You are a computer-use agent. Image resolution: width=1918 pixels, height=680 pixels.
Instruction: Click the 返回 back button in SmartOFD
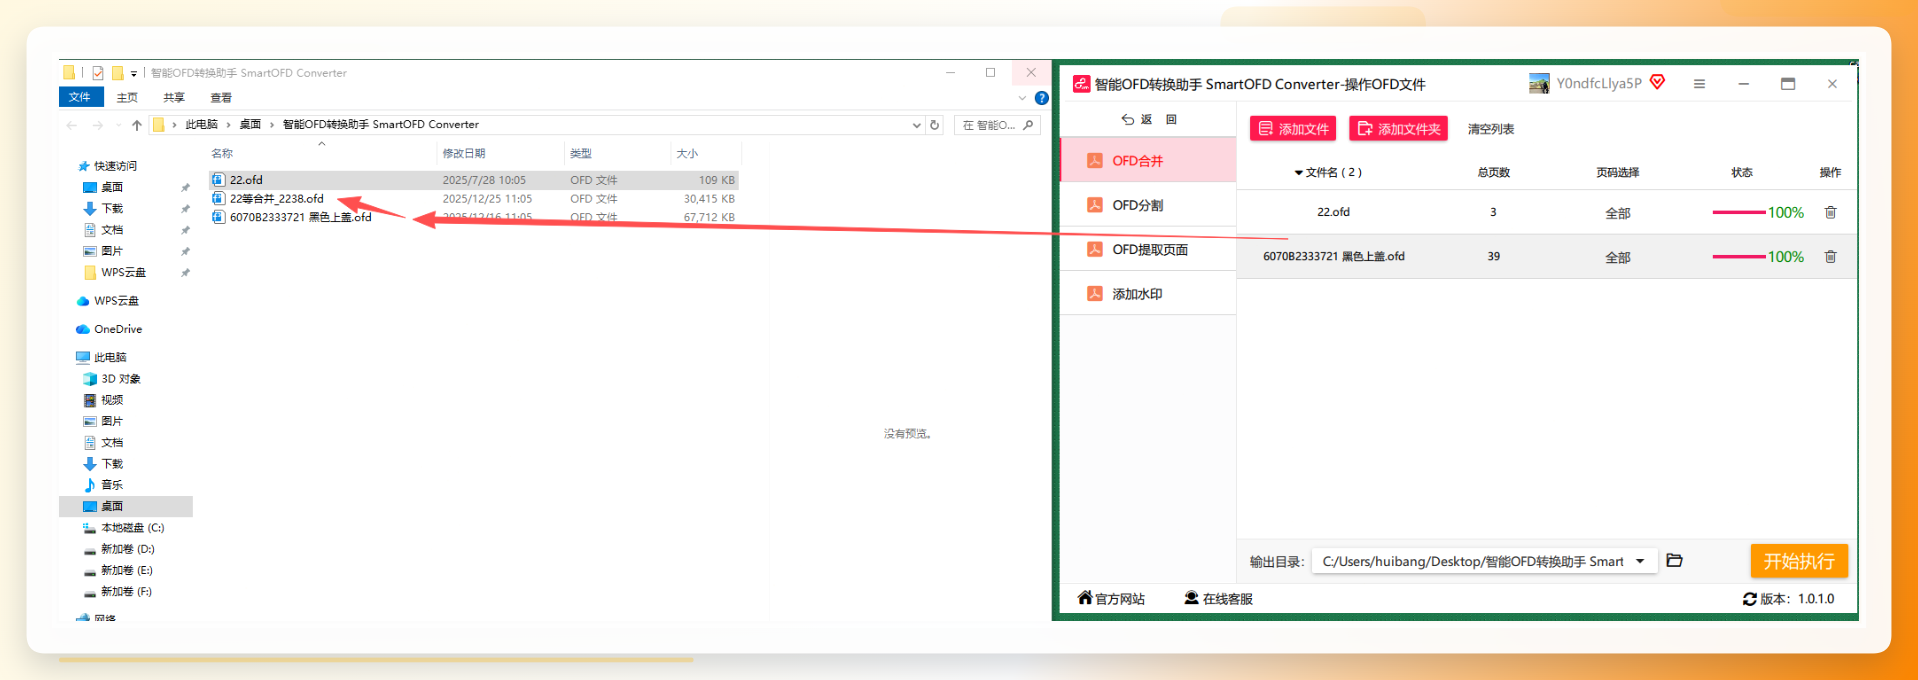(x=1149, y=119)
